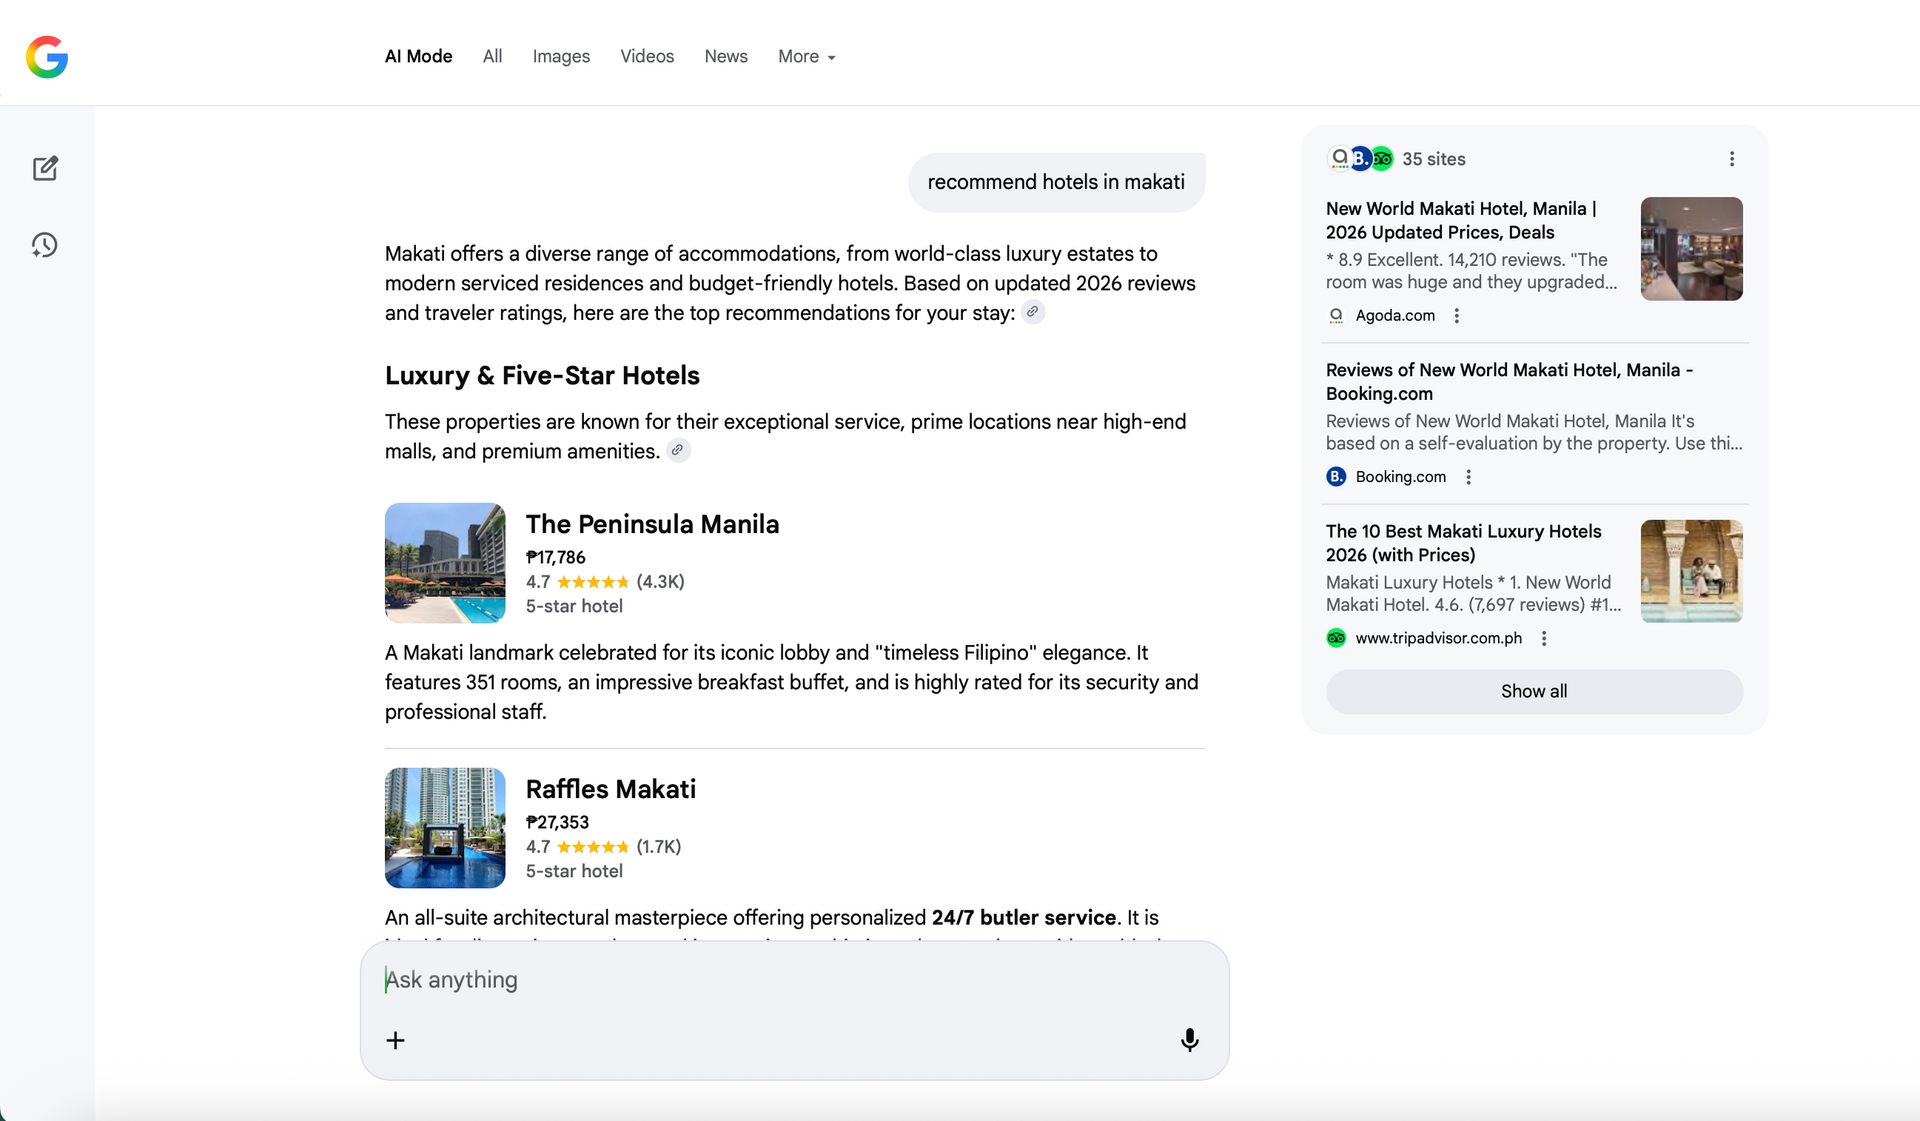Expand the More dropdown in the search tabs
This screenshot has height=1121, width=1920.
coord(807,57)
